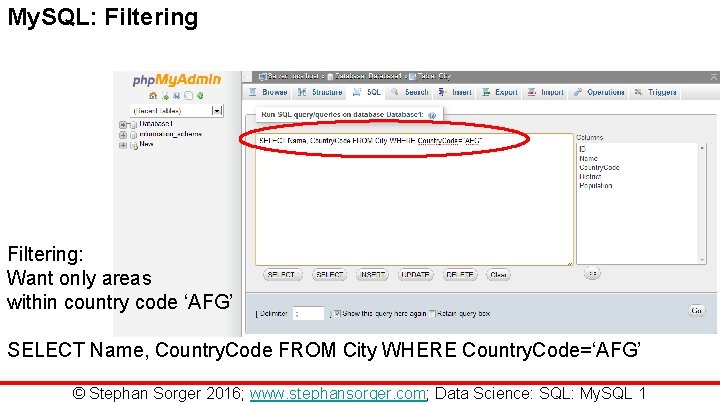Screen dimensions: 720x405
Task: Open the Operations tab
Action: (x=599, y=92)
